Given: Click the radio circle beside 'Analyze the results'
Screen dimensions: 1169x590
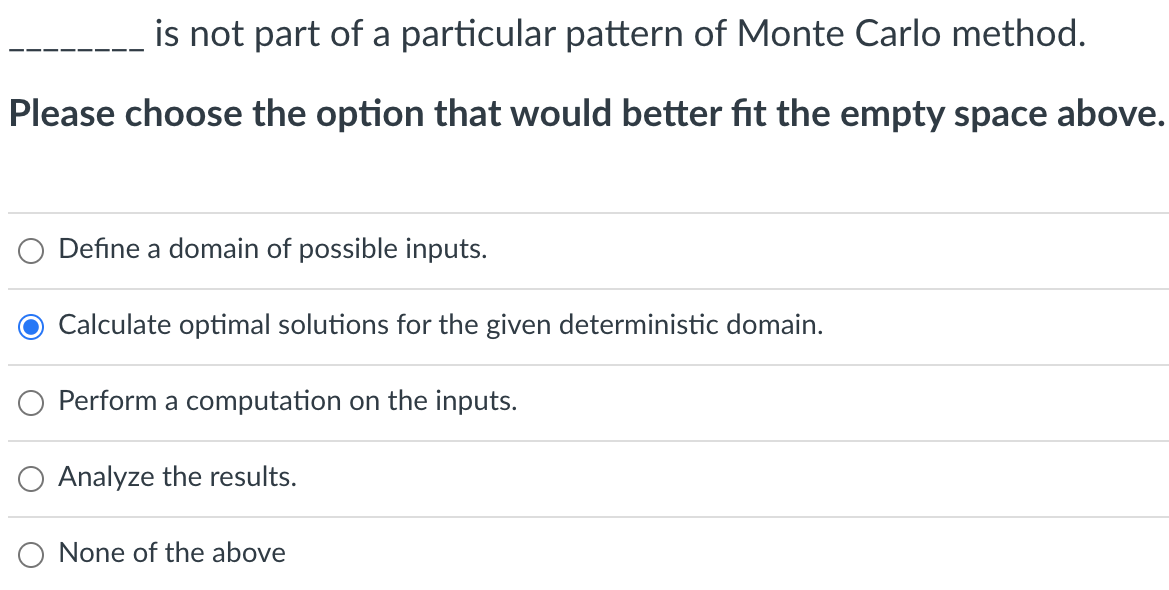Looking at the screenshot, I should coord(30,478).
